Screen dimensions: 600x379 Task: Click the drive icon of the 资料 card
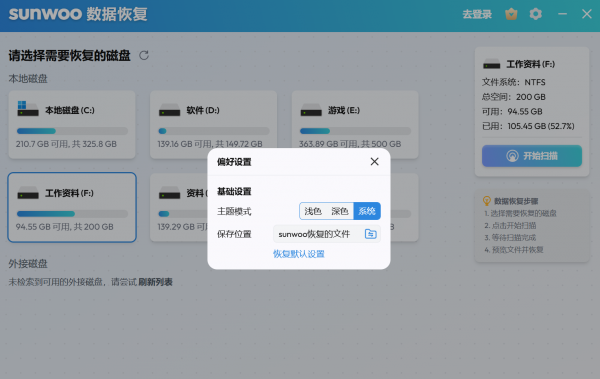170,193
